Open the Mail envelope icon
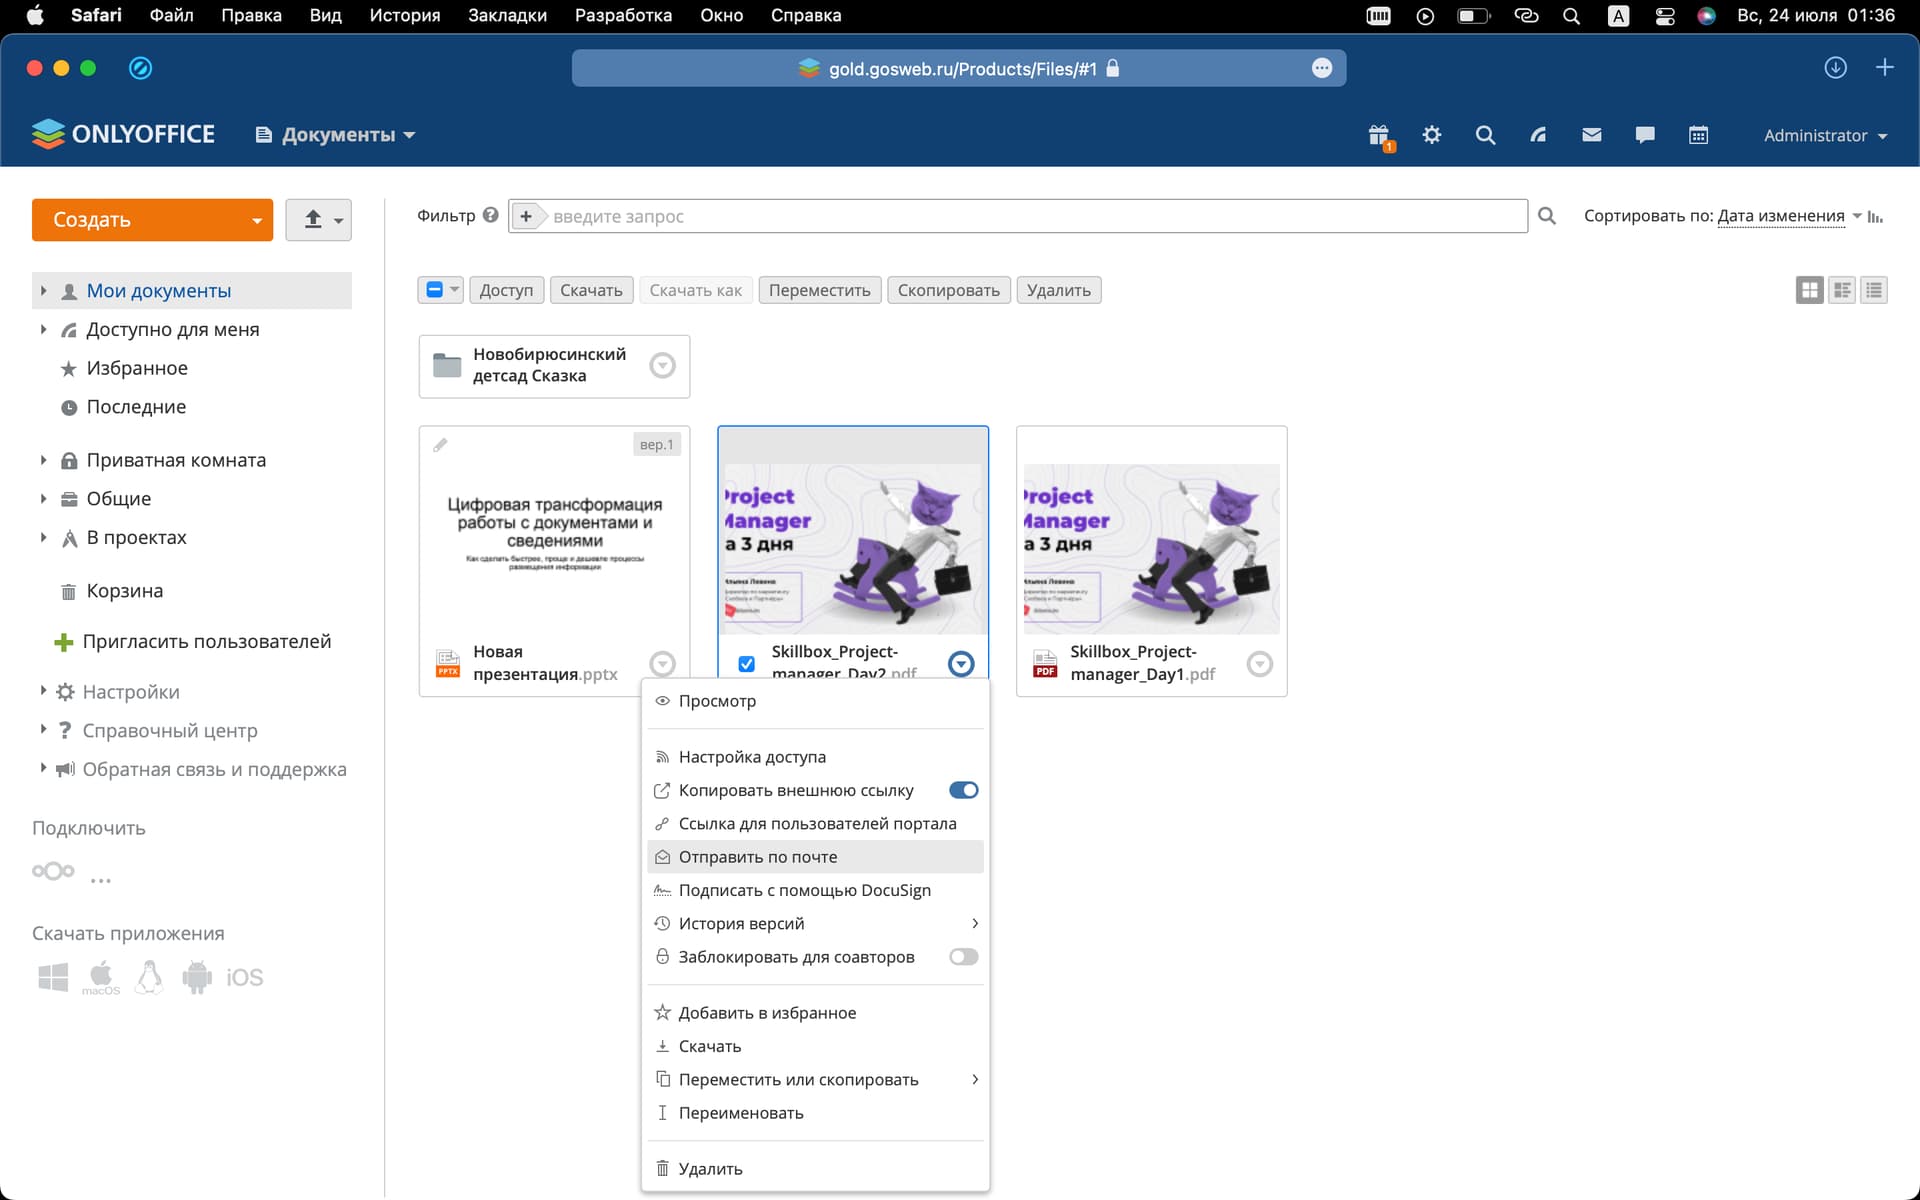The height and width of the screenshot is (1200, 1920). point(1592,135)
